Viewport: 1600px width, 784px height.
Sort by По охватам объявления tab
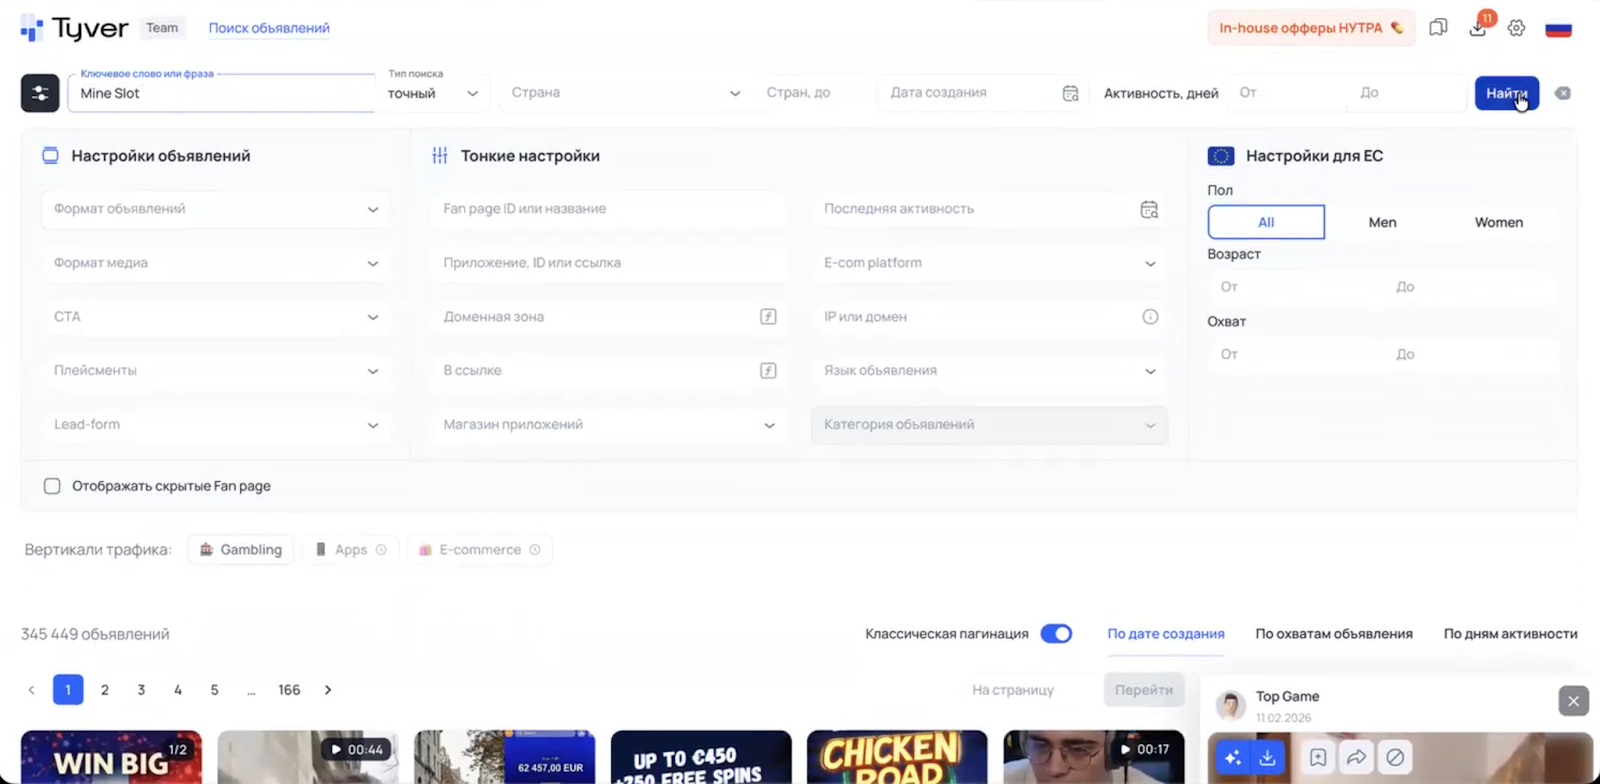pyautogui.click(x=1333, y=634)
